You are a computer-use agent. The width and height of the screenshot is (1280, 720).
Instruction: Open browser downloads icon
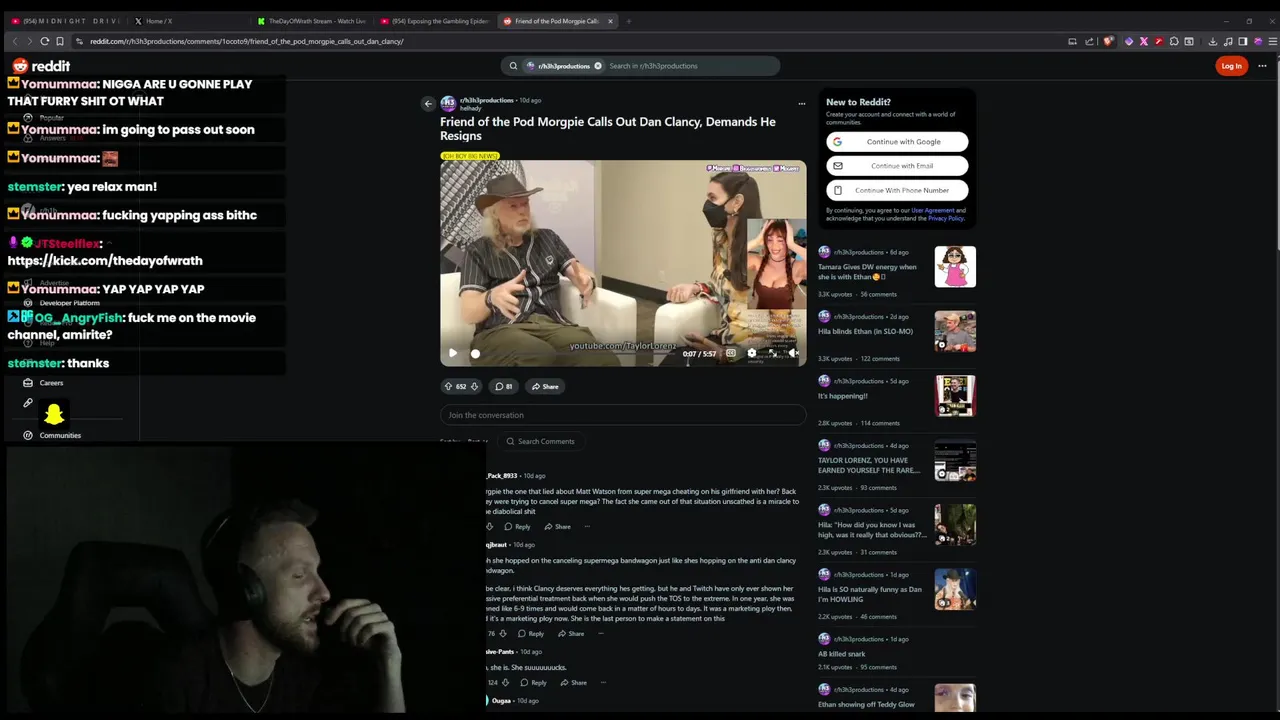[1213, 41]
